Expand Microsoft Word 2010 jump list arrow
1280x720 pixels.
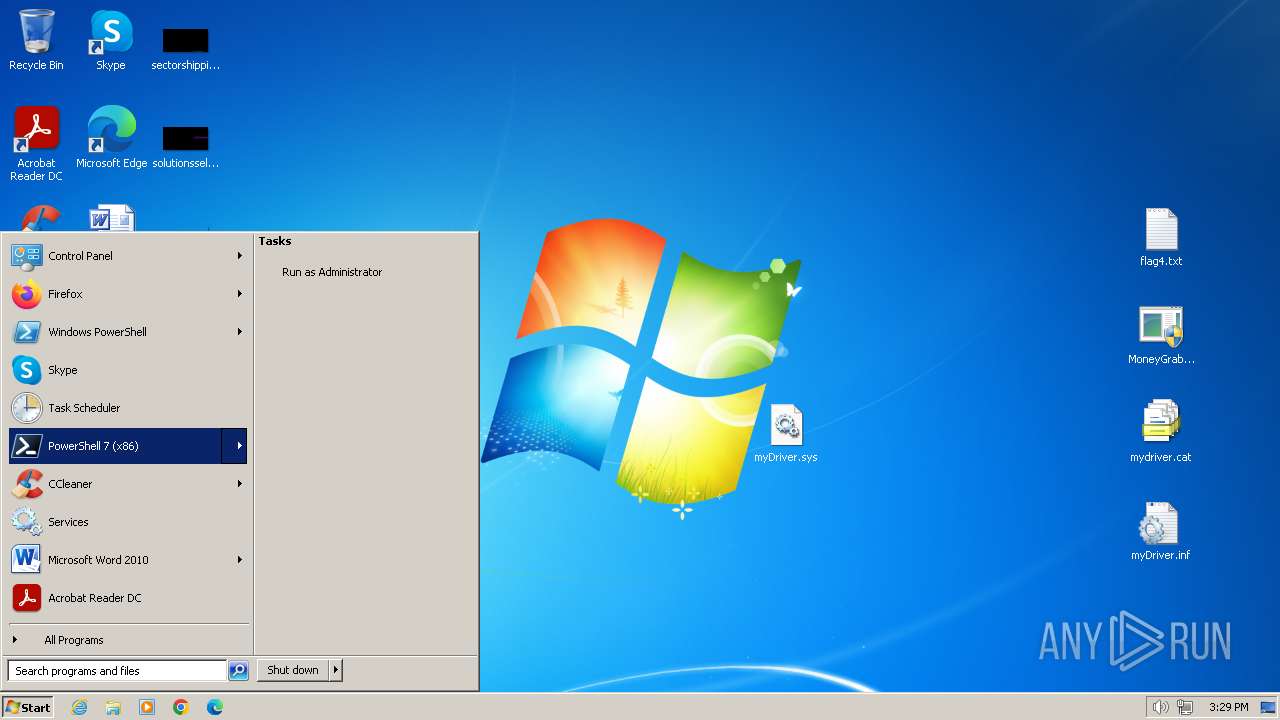(239, 560)
